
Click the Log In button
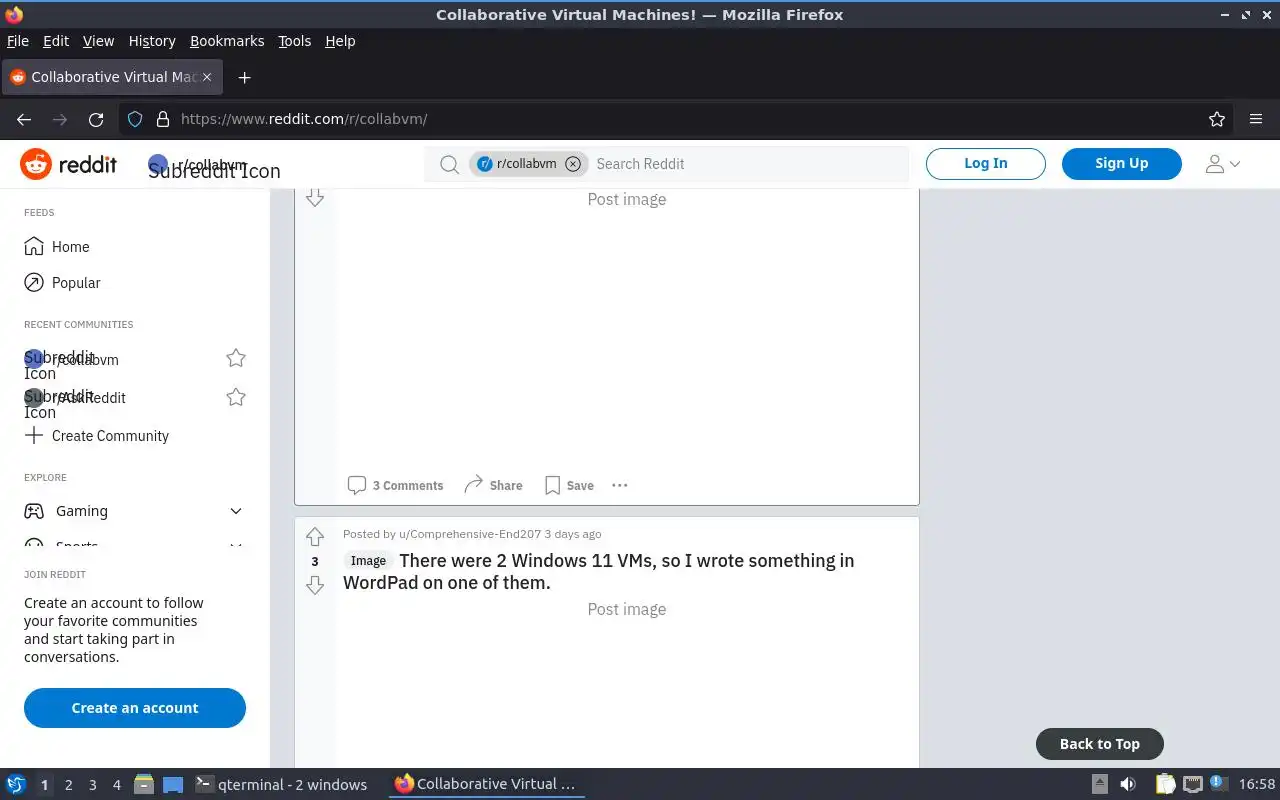point(986,163)
